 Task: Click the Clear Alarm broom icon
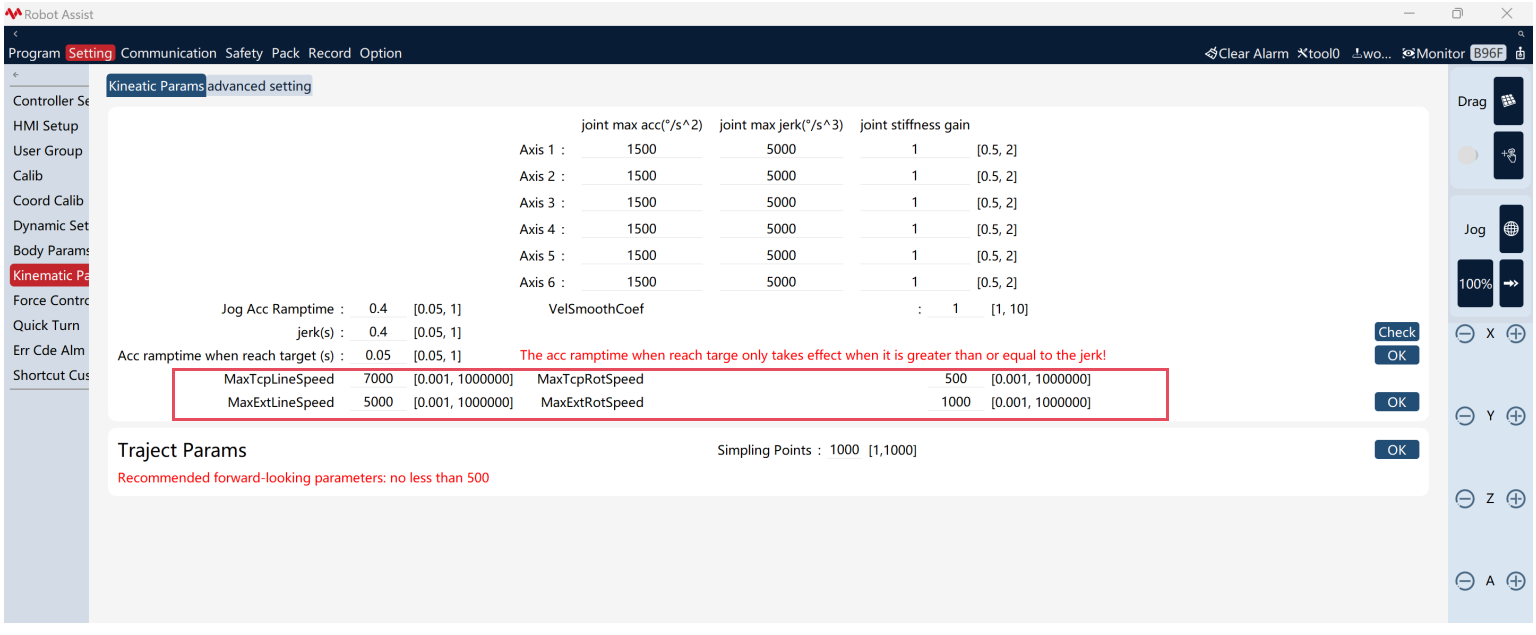1211,54
